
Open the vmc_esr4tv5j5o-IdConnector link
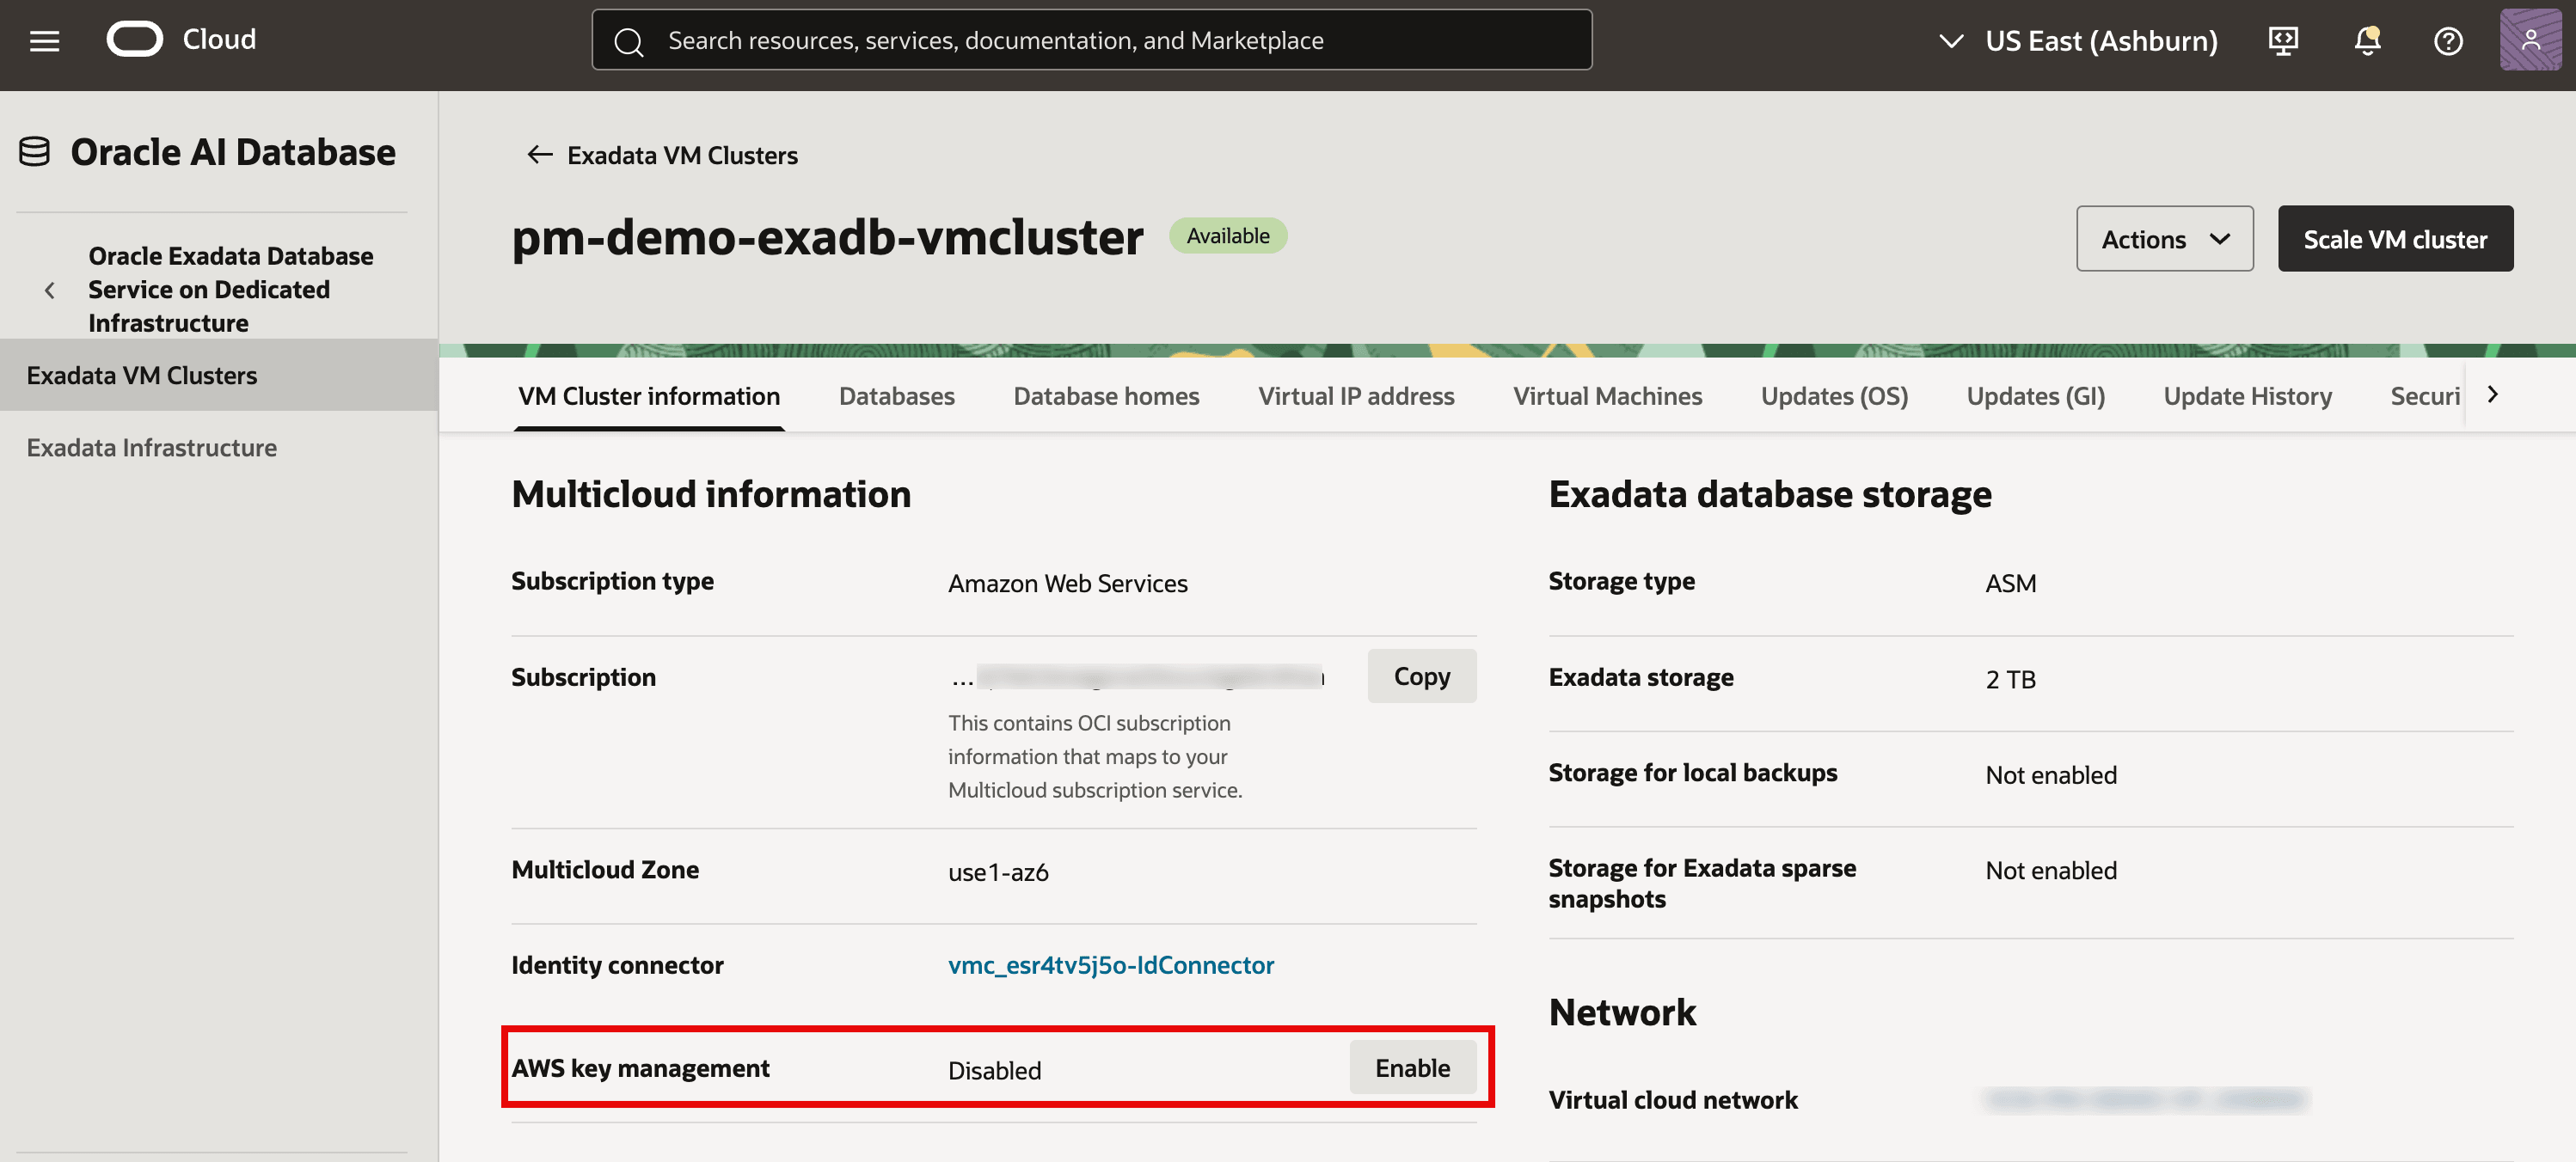point(1110,965)
